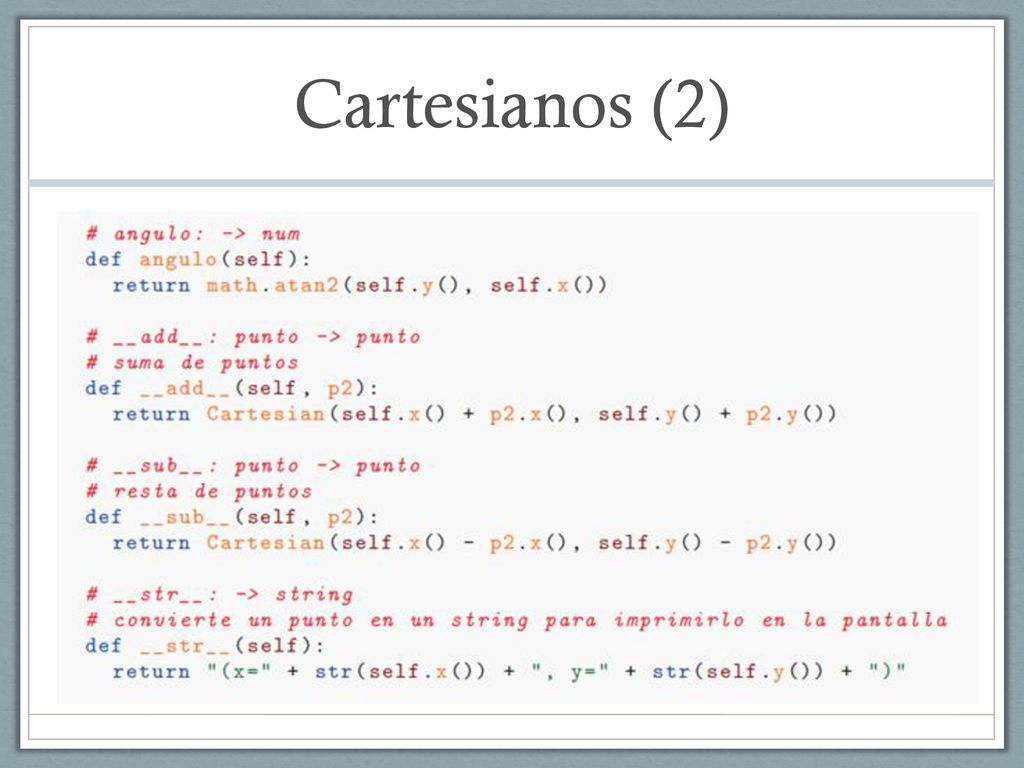Click the return line with "self.x() - p2.x()"
Viewport: 1024px width, 768px height.
pyautogui.click(x=474, y=543)
